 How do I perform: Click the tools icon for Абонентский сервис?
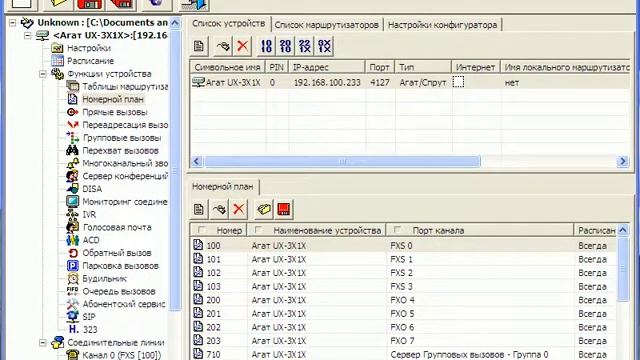click(72, 304)
